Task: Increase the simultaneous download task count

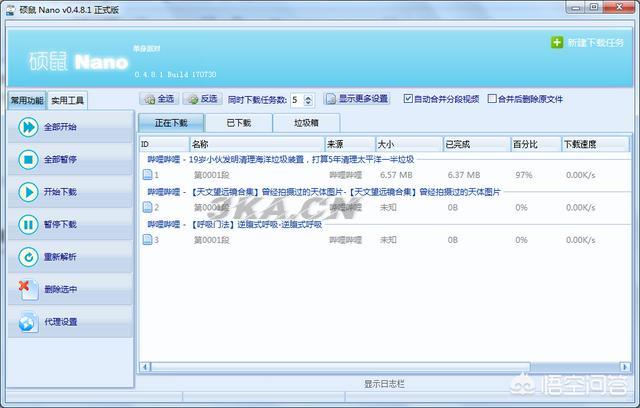Action: 309,97
